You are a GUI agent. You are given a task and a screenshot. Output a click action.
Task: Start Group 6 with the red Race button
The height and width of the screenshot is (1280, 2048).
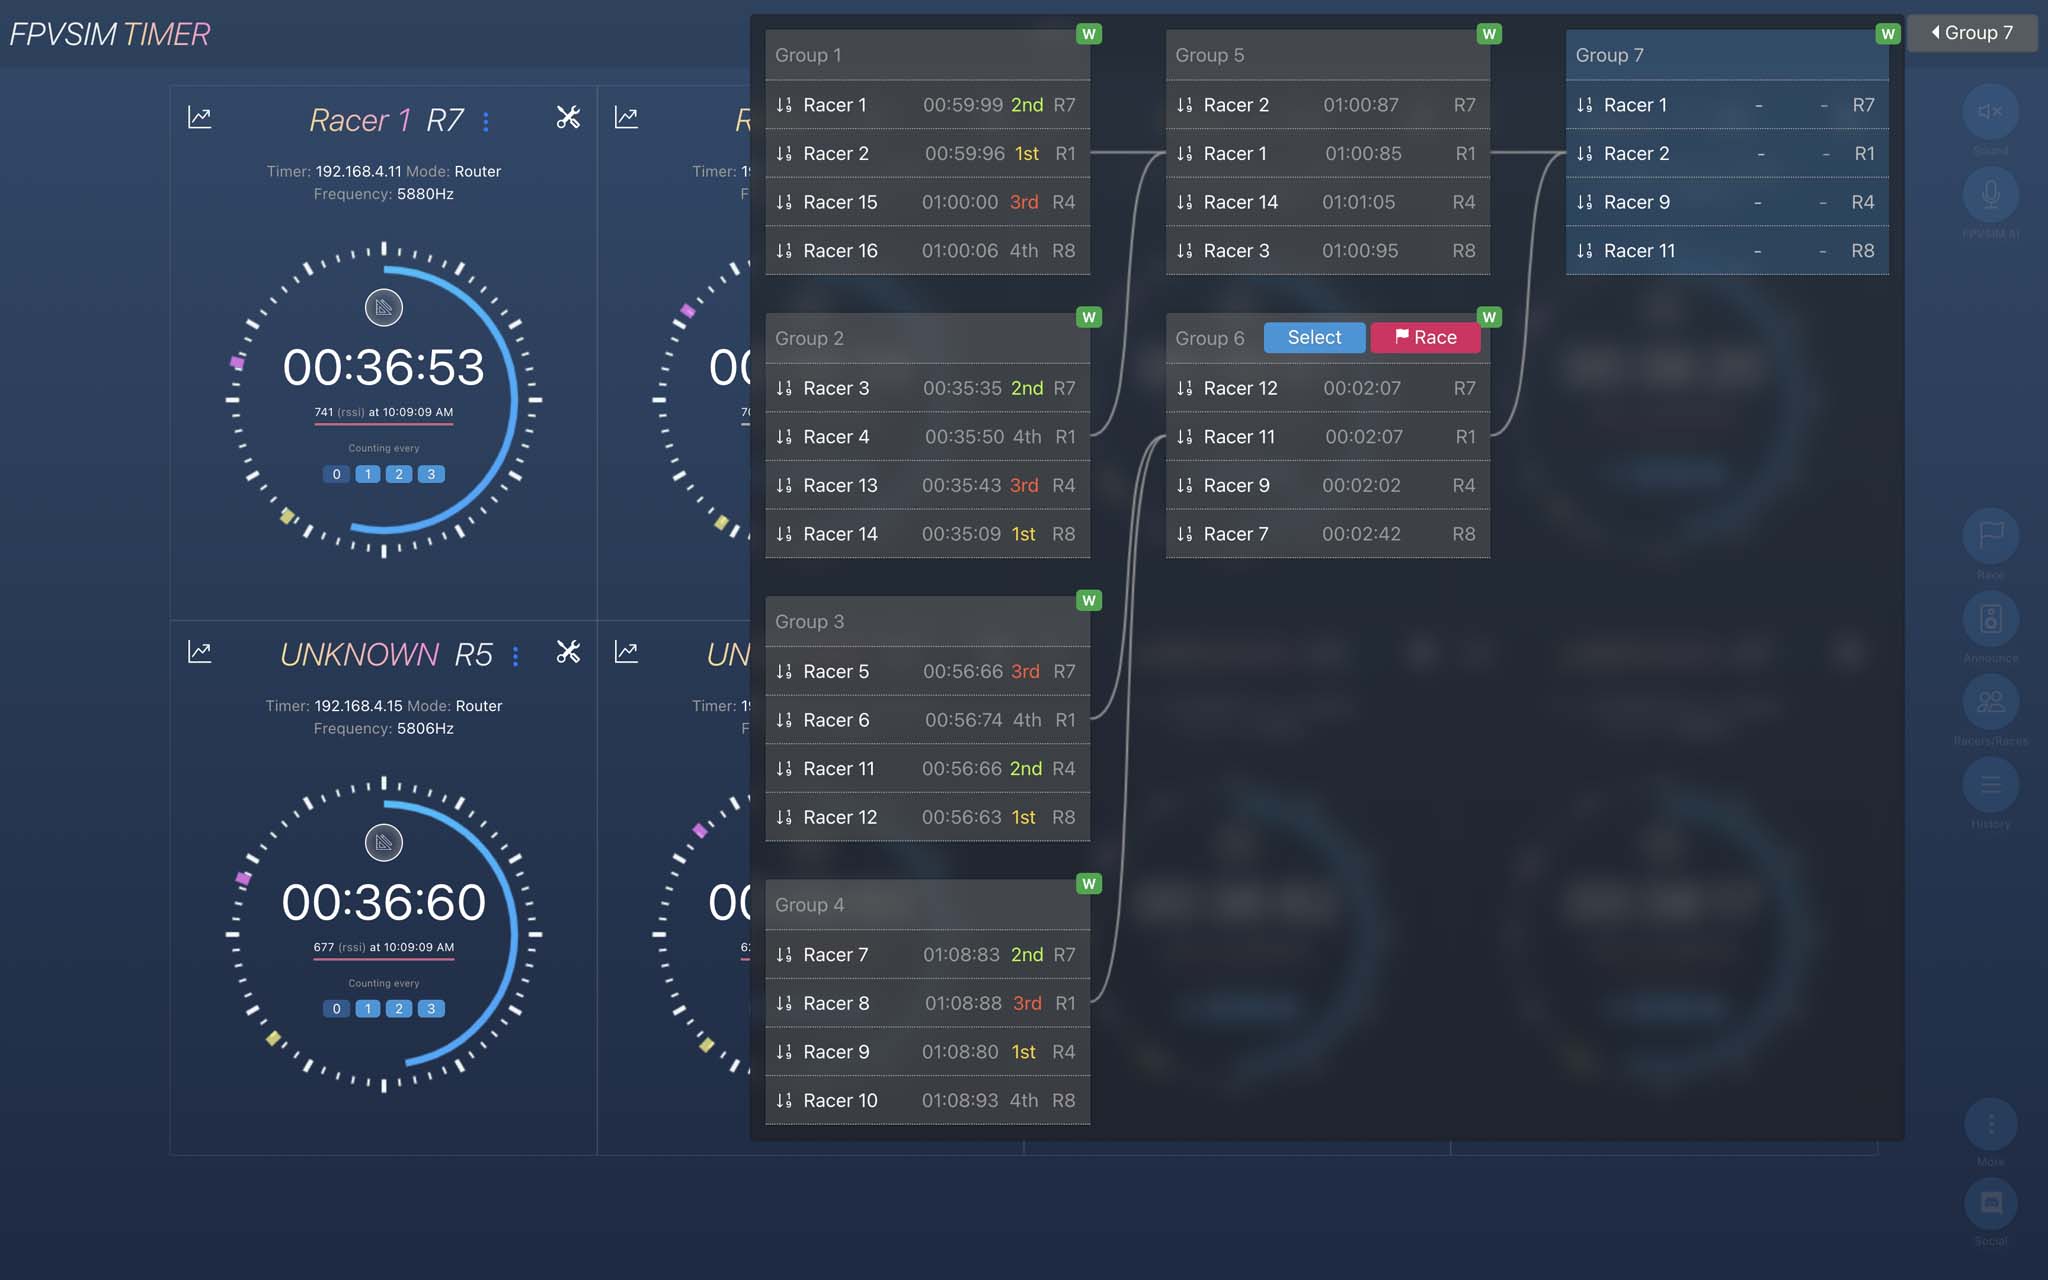(x=1425, y=338)
